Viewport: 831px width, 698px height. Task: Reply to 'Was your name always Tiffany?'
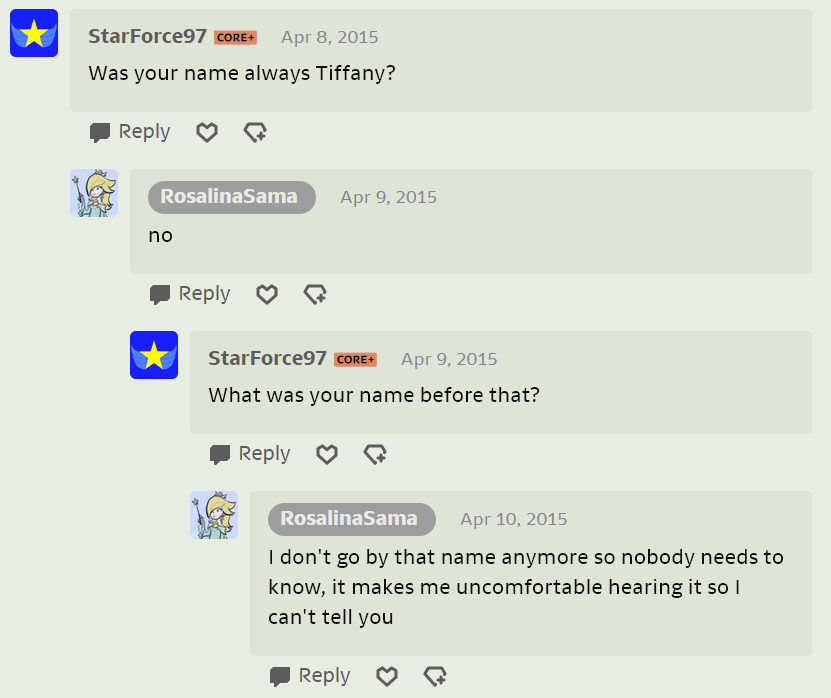coord(130,132)
